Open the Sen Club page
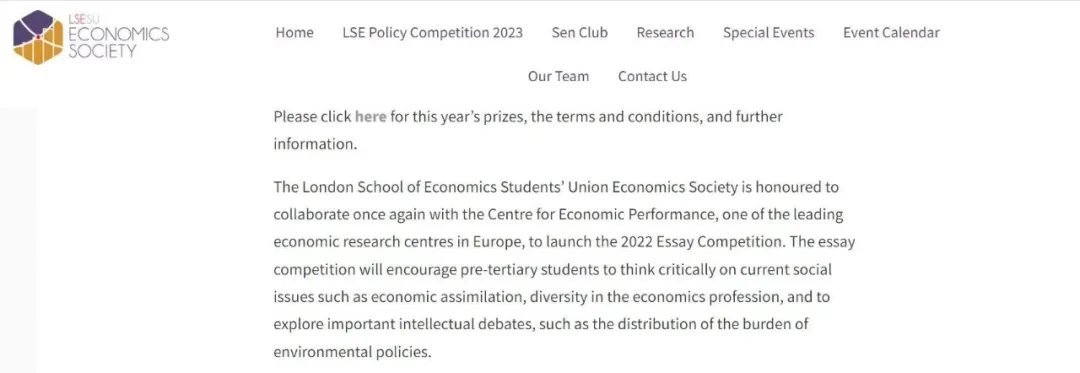Screen dimensions: 1080x373 click(x=579, y=32)
